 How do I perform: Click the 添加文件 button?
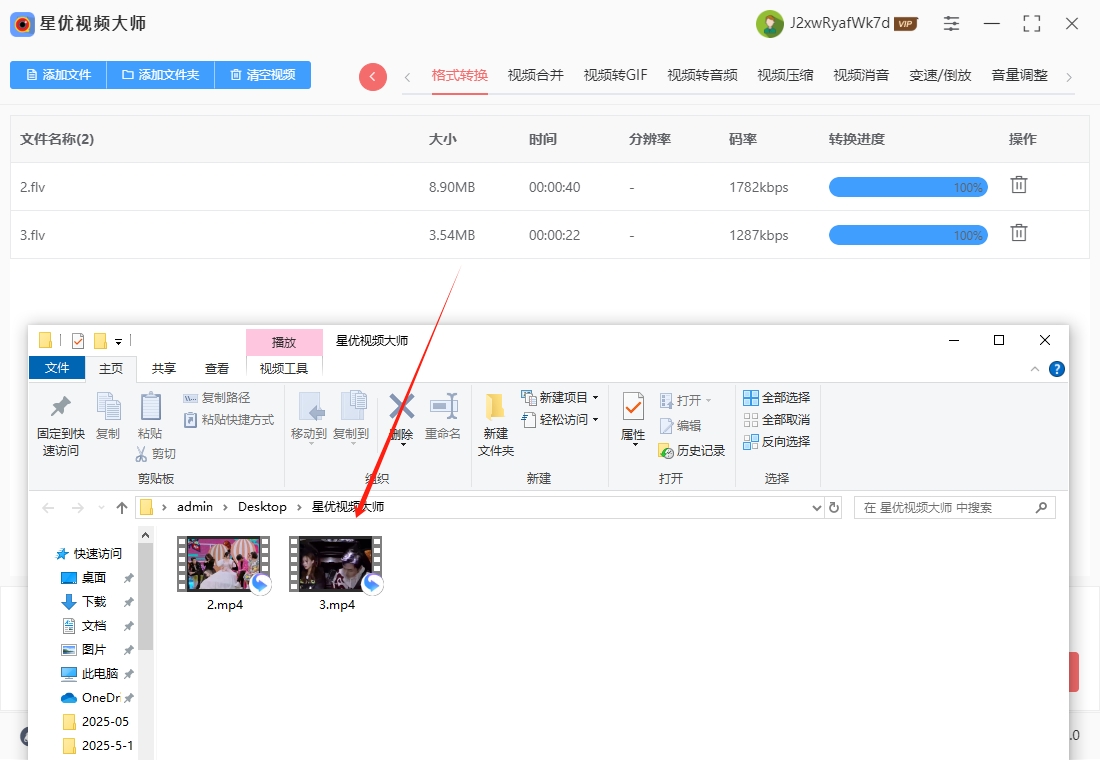(58, 75)
